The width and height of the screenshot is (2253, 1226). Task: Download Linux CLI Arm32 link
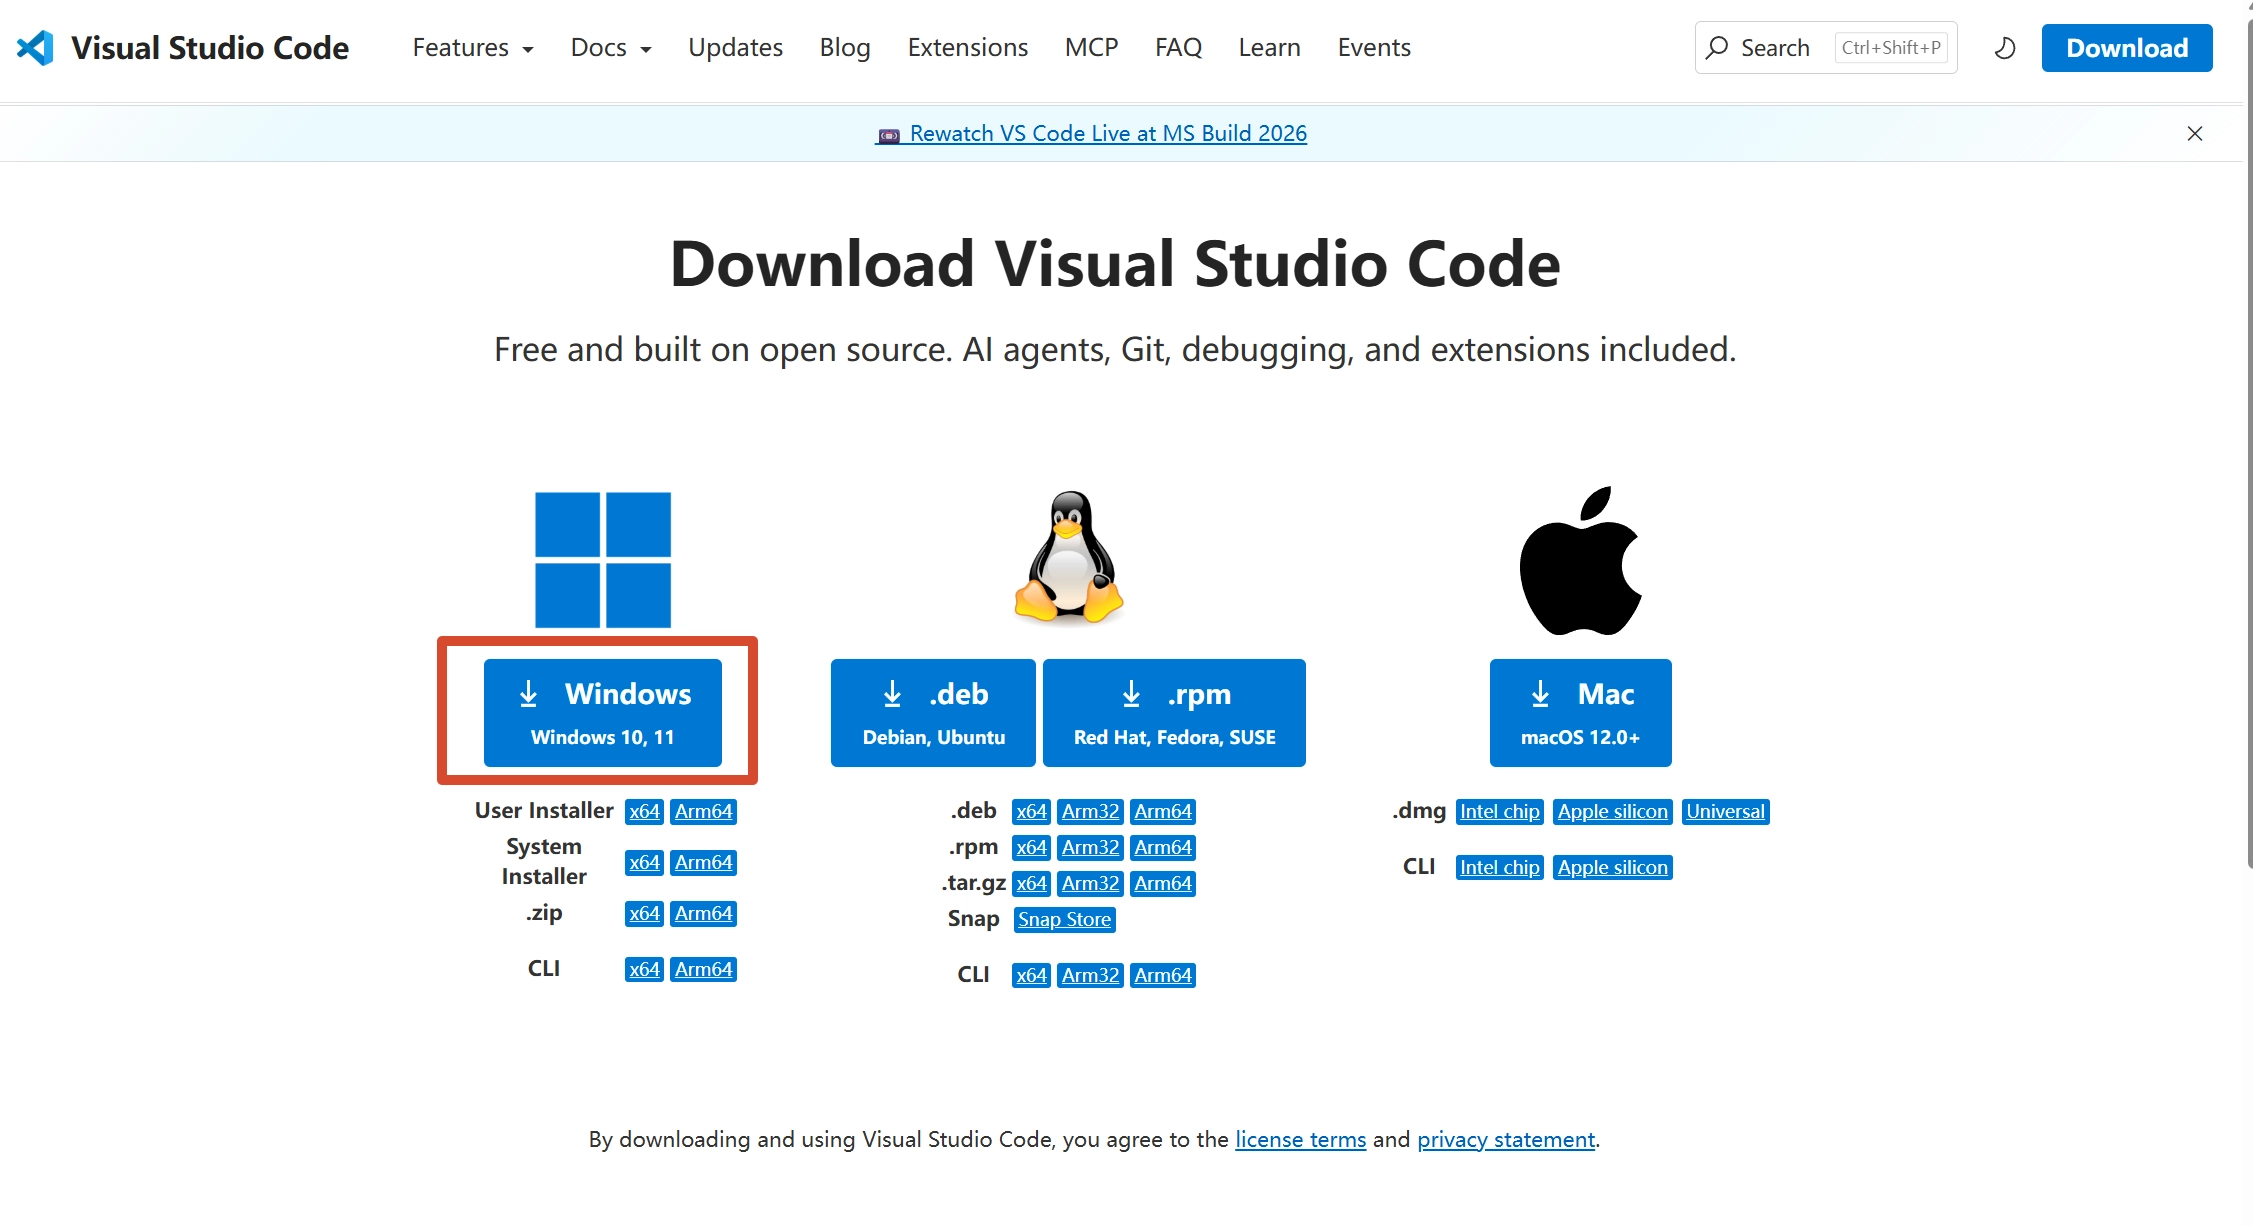(x=1090, y=976)
